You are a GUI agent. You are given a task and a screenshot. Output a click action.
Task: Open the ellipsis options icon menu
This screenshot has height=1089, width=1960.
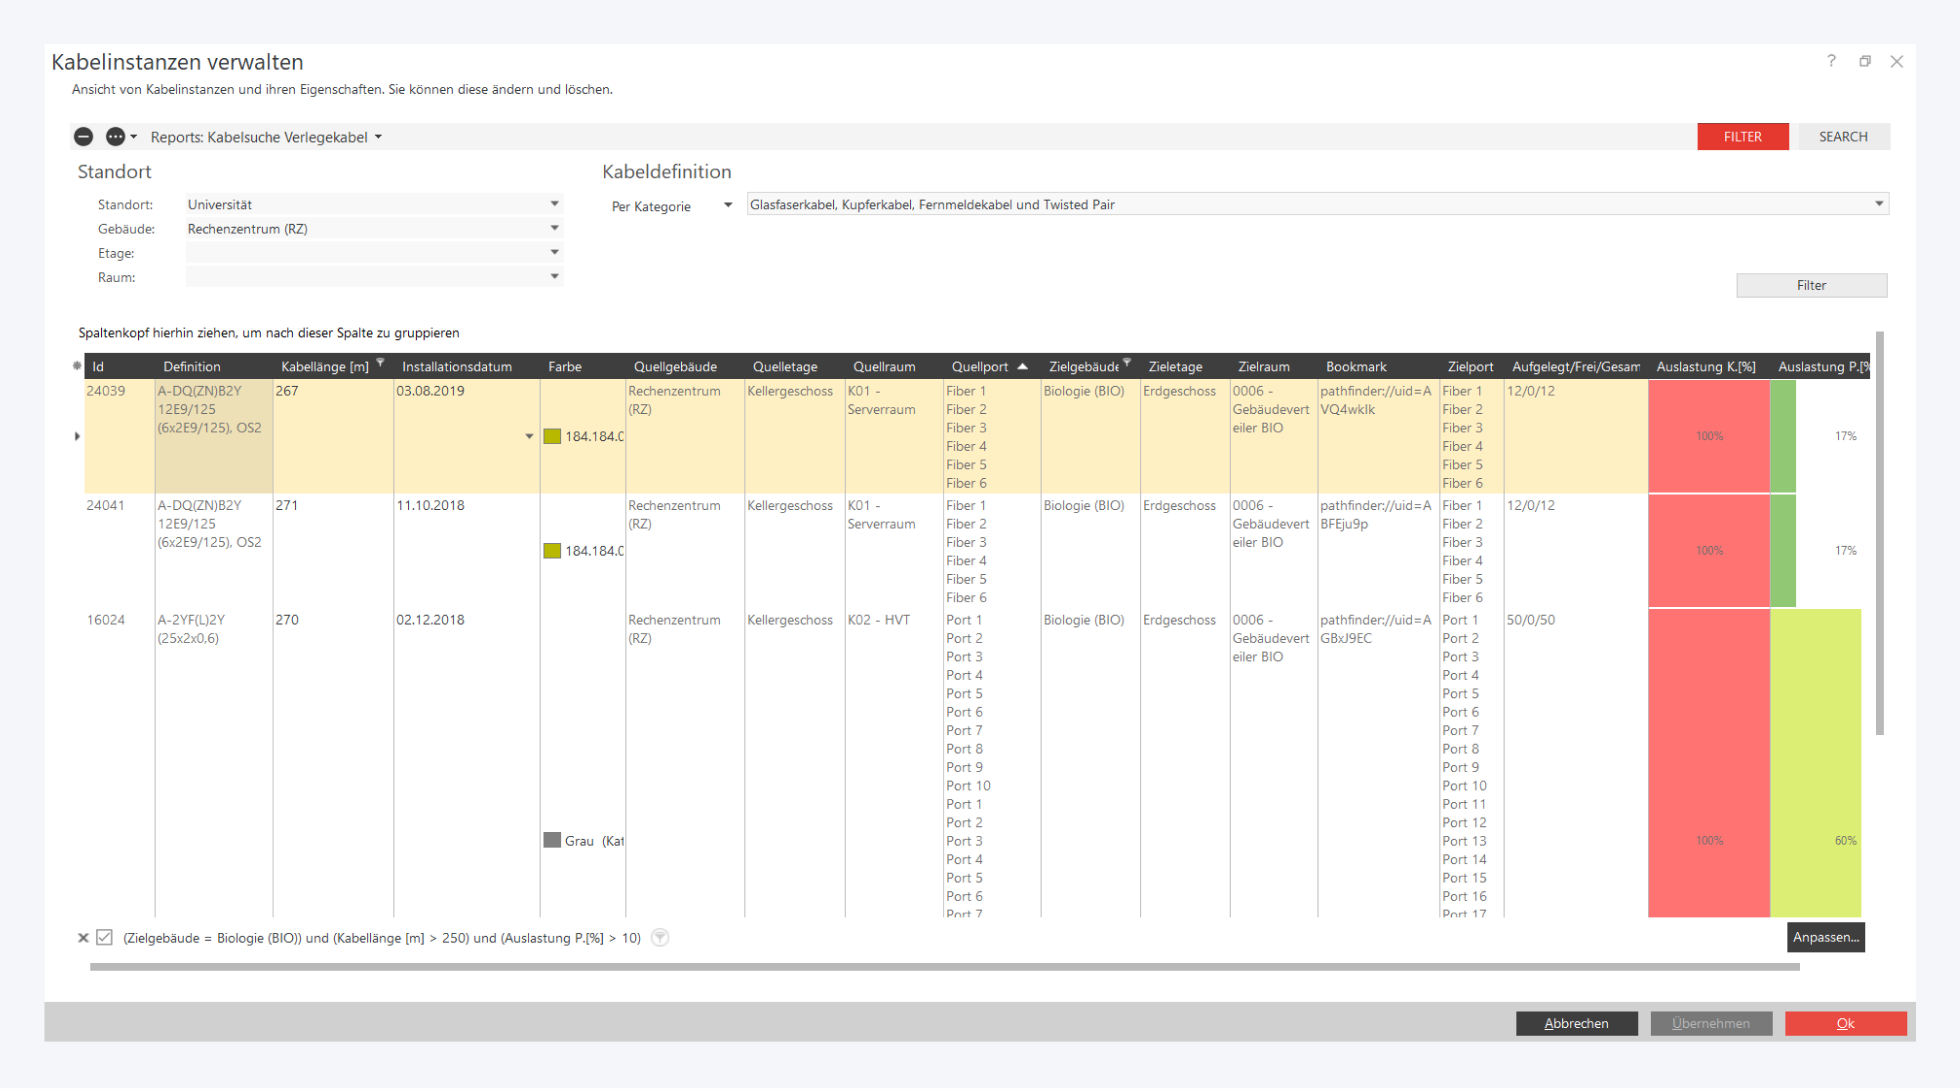[116, 137]
